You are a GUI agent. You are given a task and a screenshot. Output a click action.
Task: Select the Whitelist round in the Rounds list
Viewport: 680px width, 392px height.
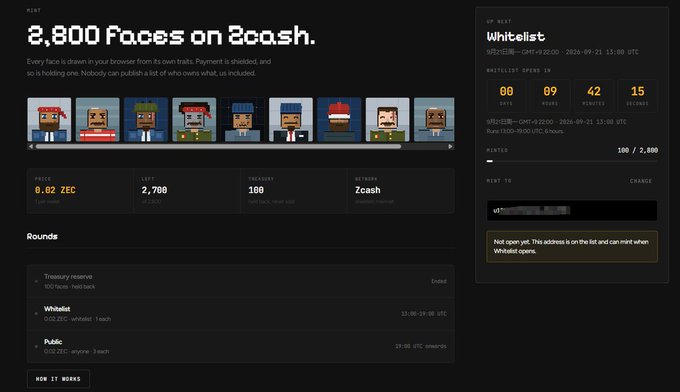241,314
